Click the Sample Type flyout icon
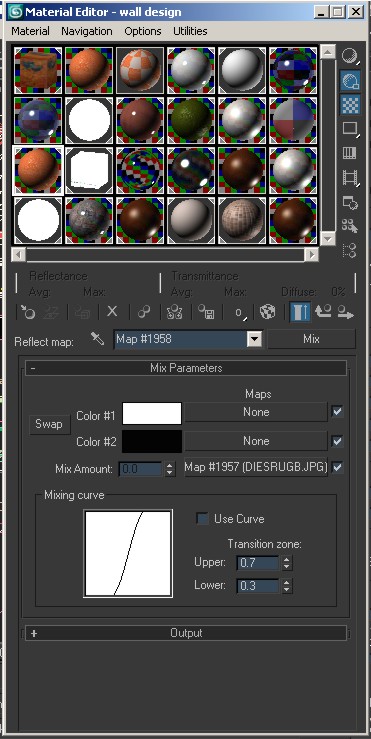This screenshot has height=739, width=371. point(350,56)
